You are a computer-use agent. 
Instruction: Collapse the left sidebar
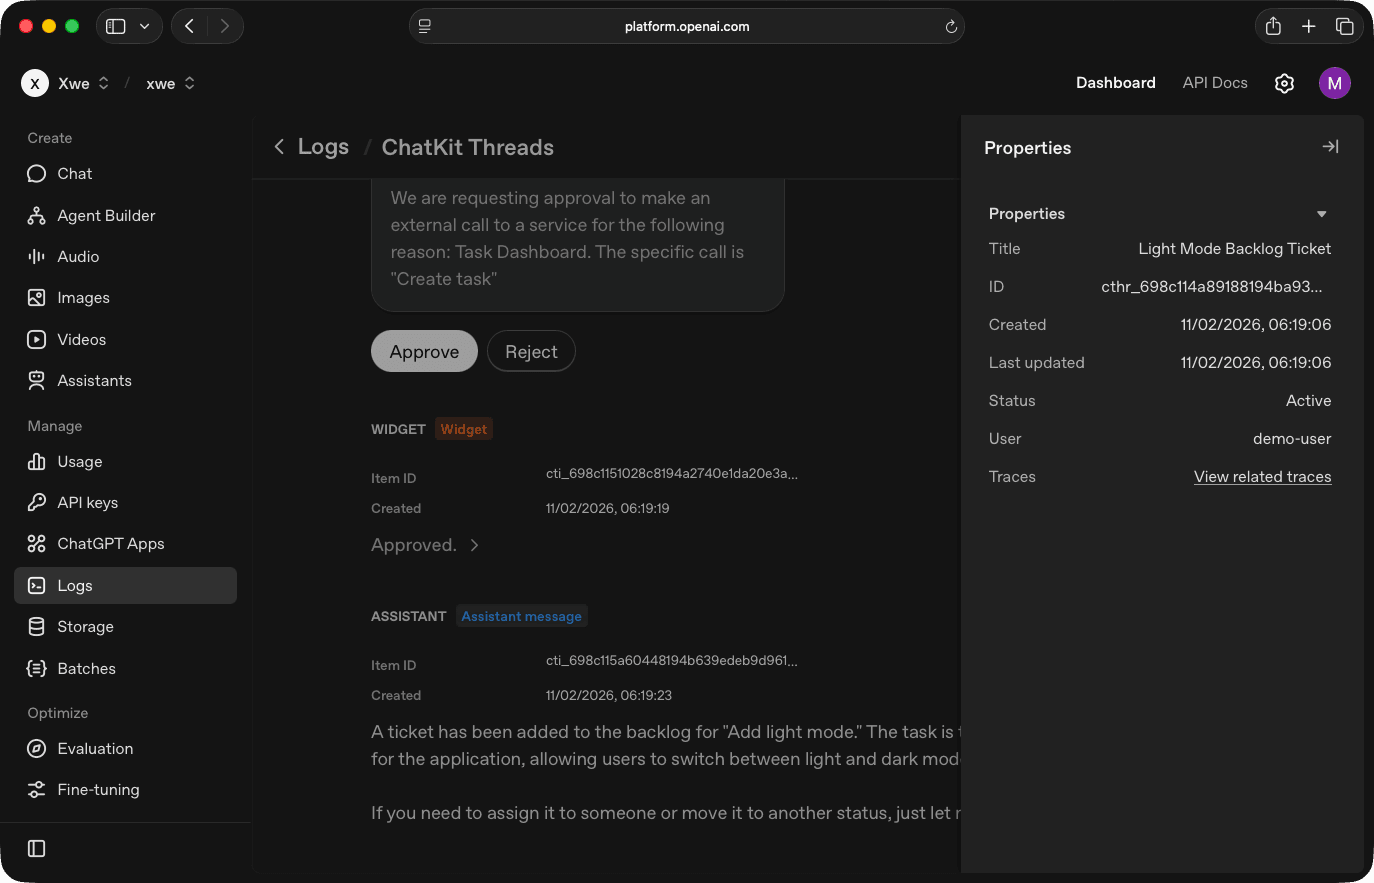36,848
